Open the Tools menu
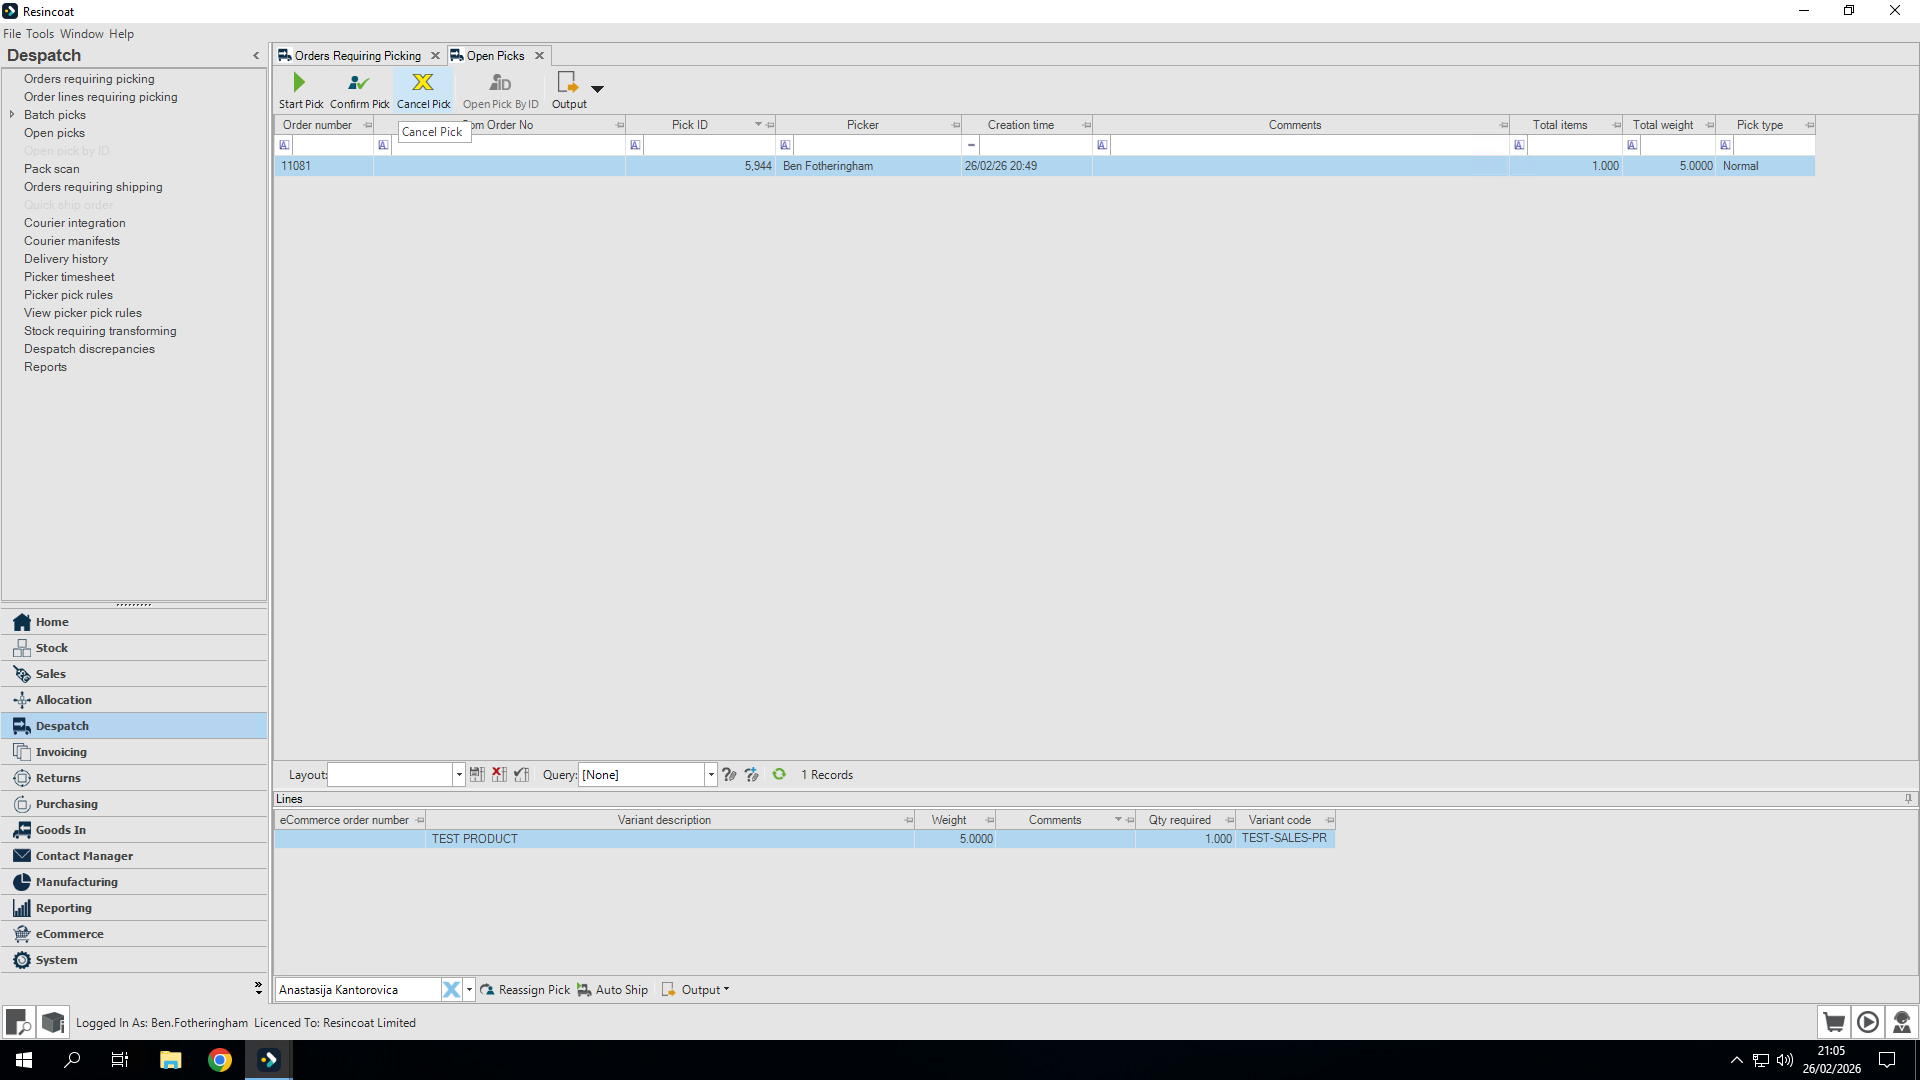This screenshot has width=1920, height=1080. click(40, 34)
